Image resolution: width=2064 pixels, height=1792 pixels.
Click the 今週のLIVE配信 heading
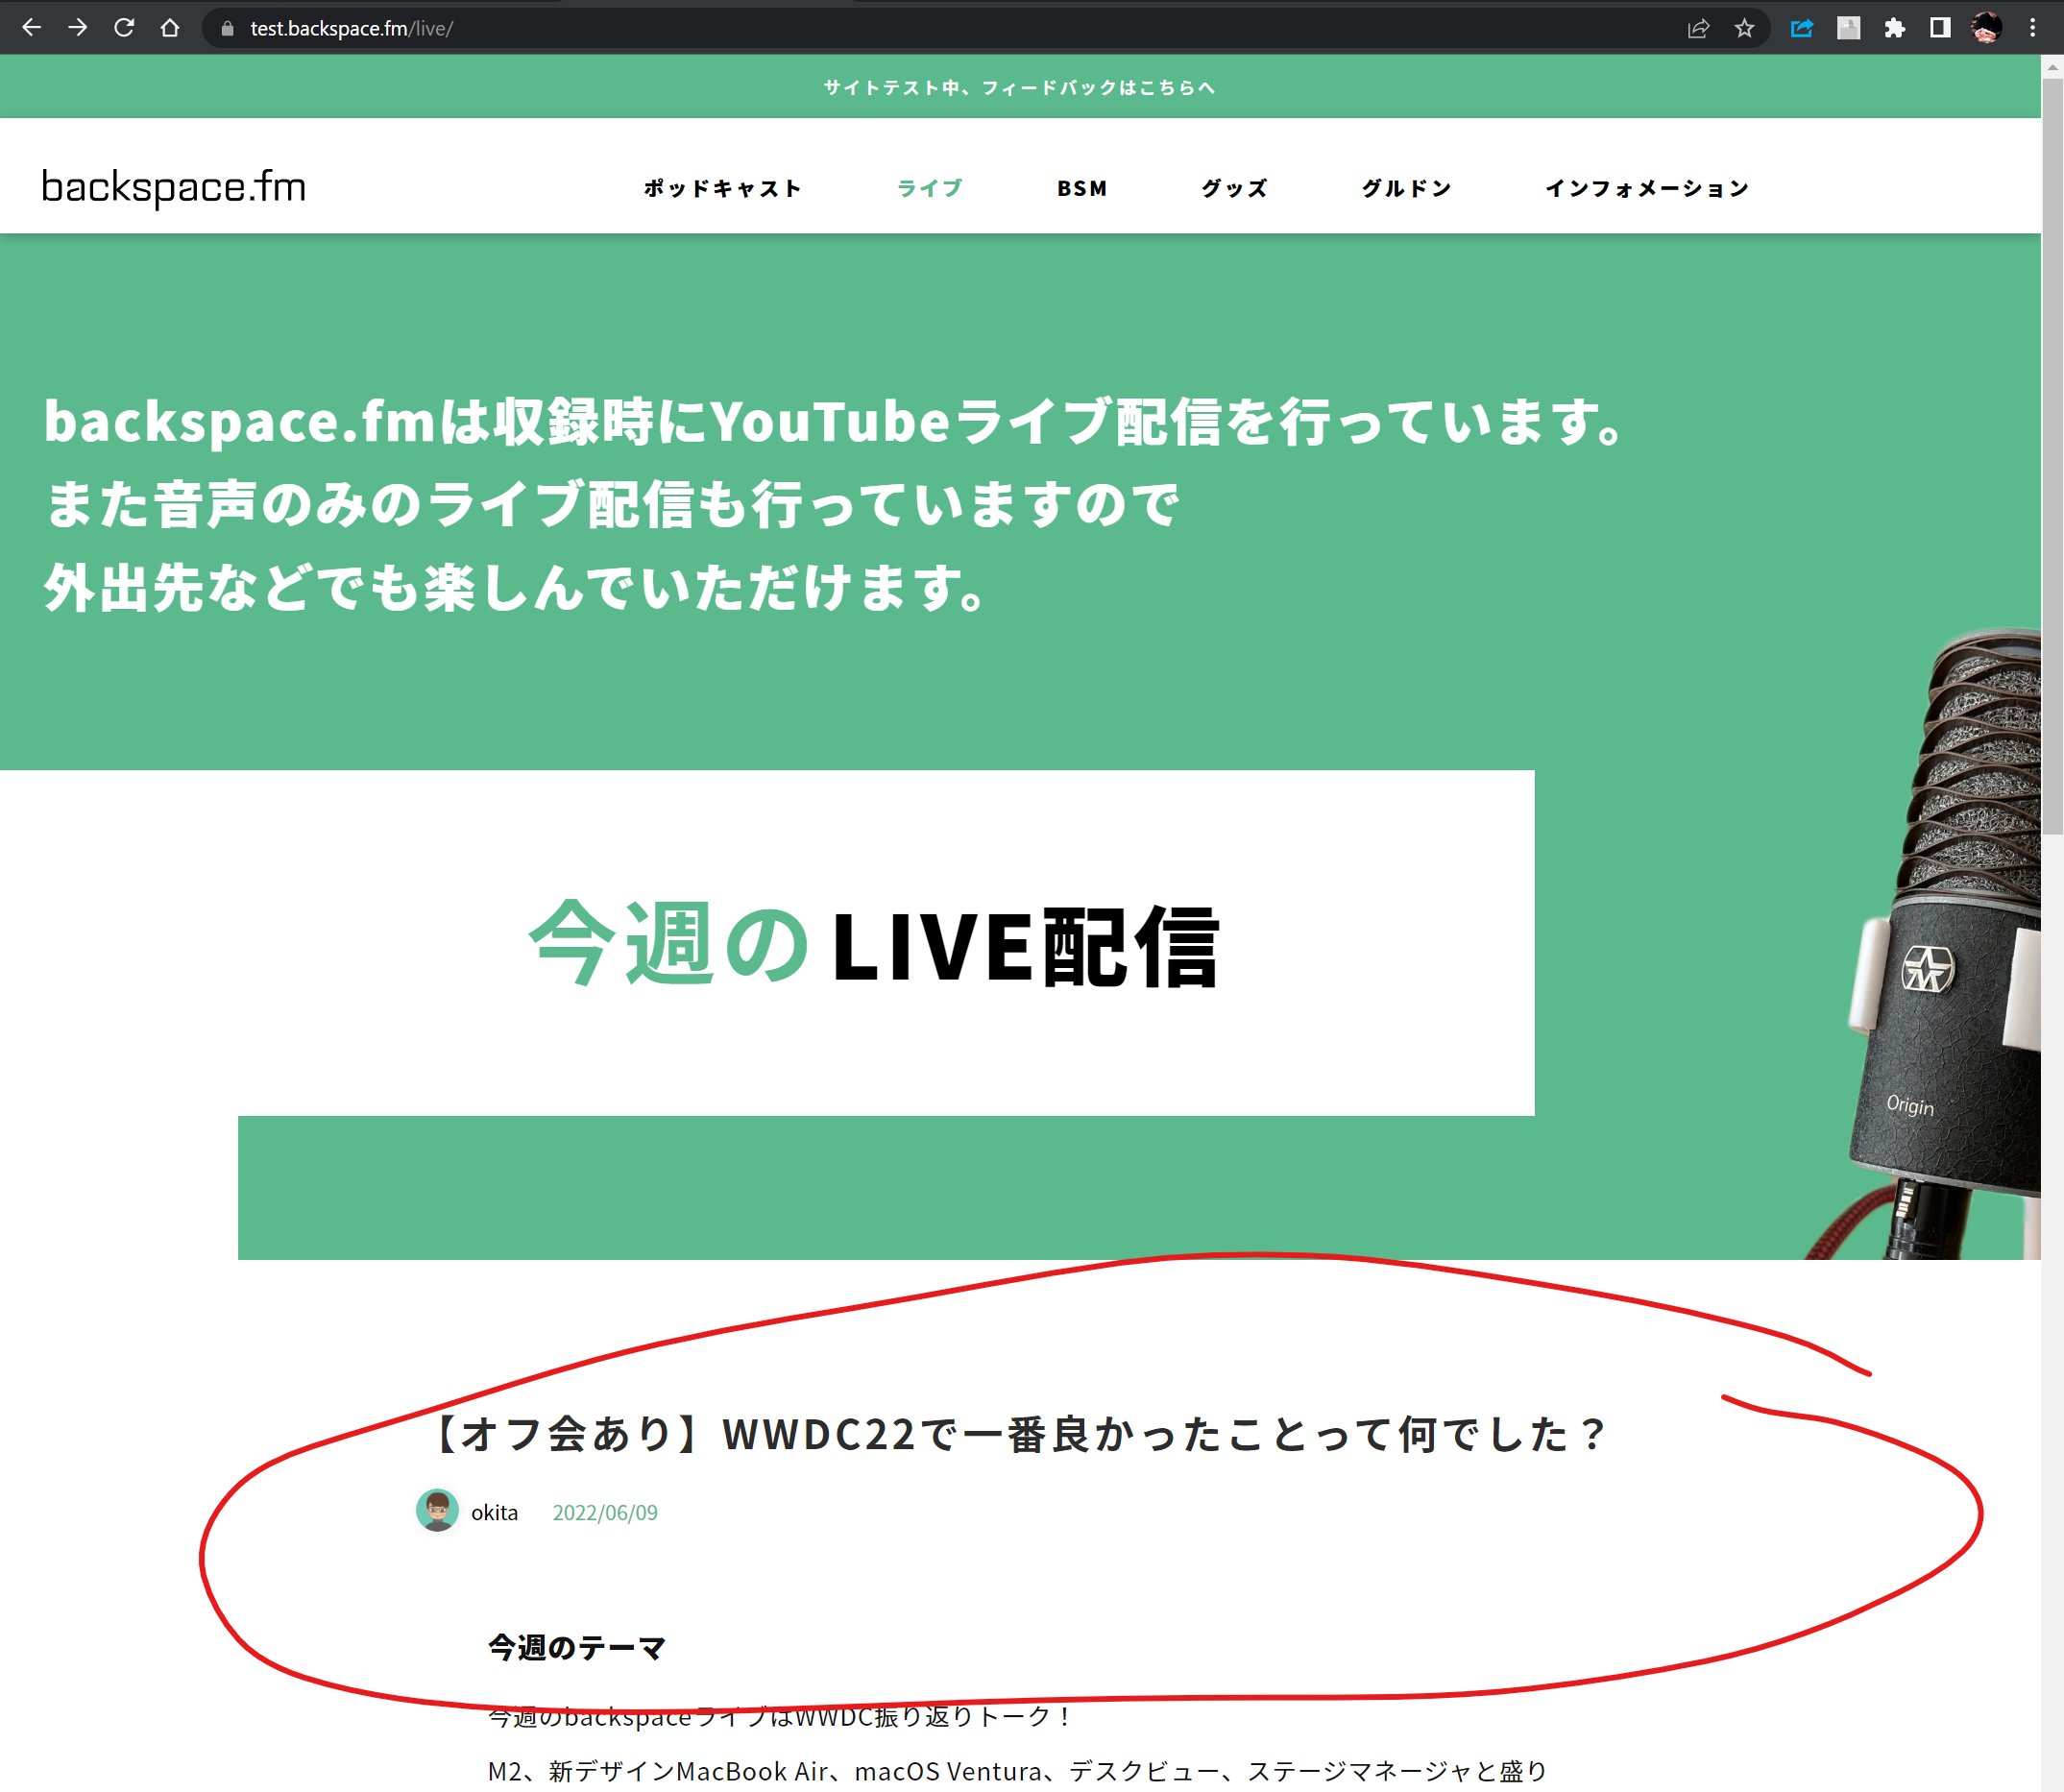(x=874, y=945)
